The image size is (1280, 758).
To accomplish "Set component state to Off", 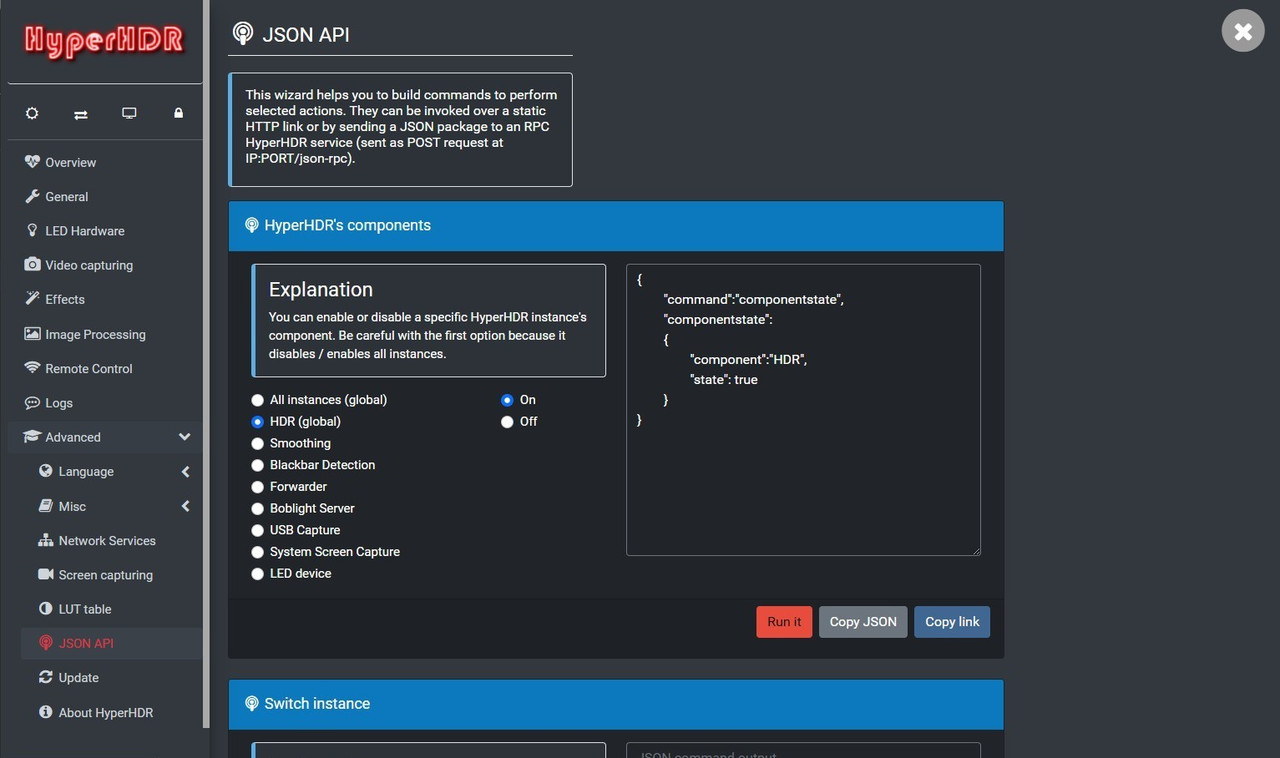I will [507, 422].
